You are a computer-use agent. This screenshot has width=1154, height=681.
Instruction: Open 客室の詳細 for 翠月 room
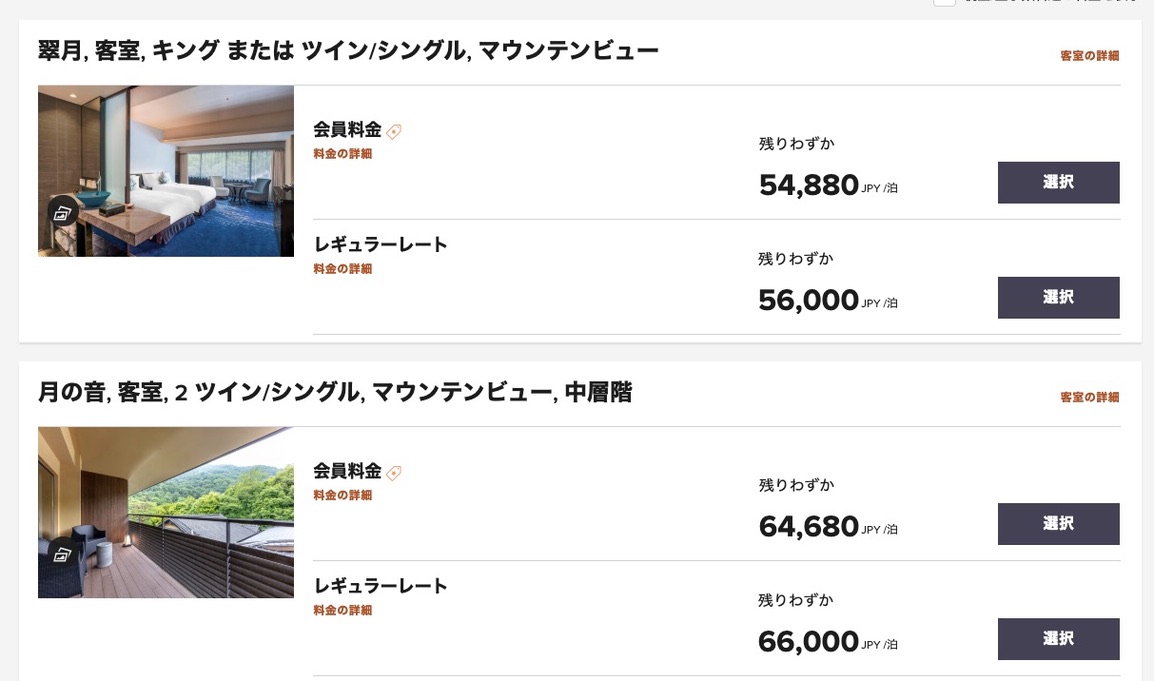pyautogui.click(x=1089, y=56)
